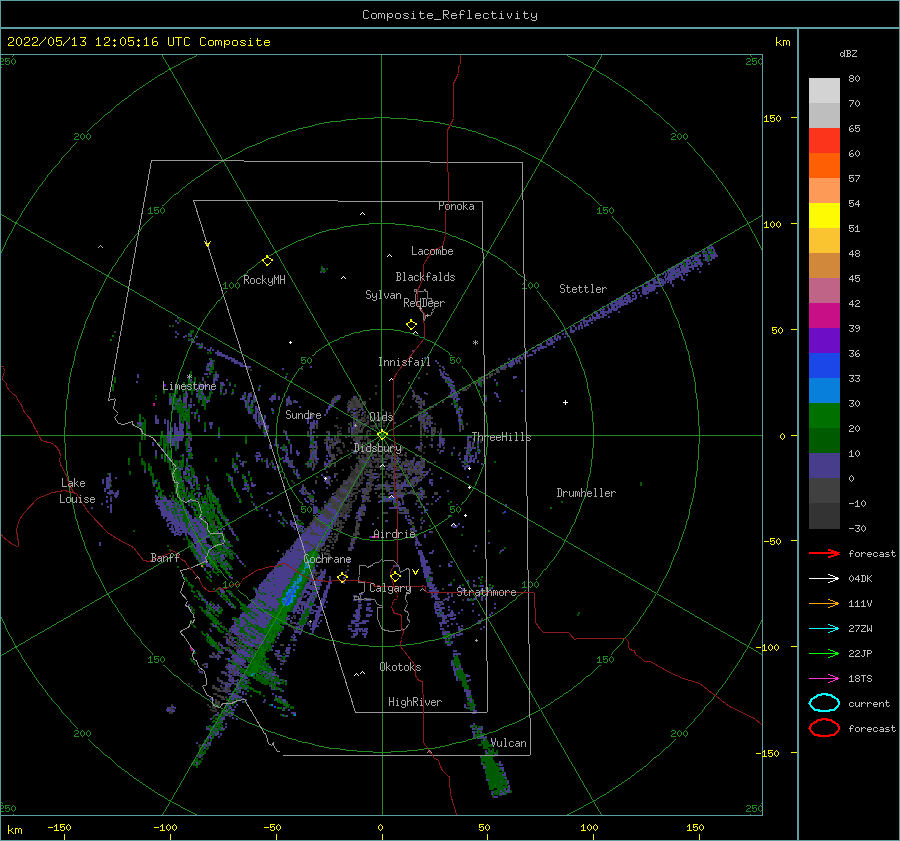Select the red swatch between 65 and 60
The width and height of the screenshot is (900, 841).
click(824, 141)
